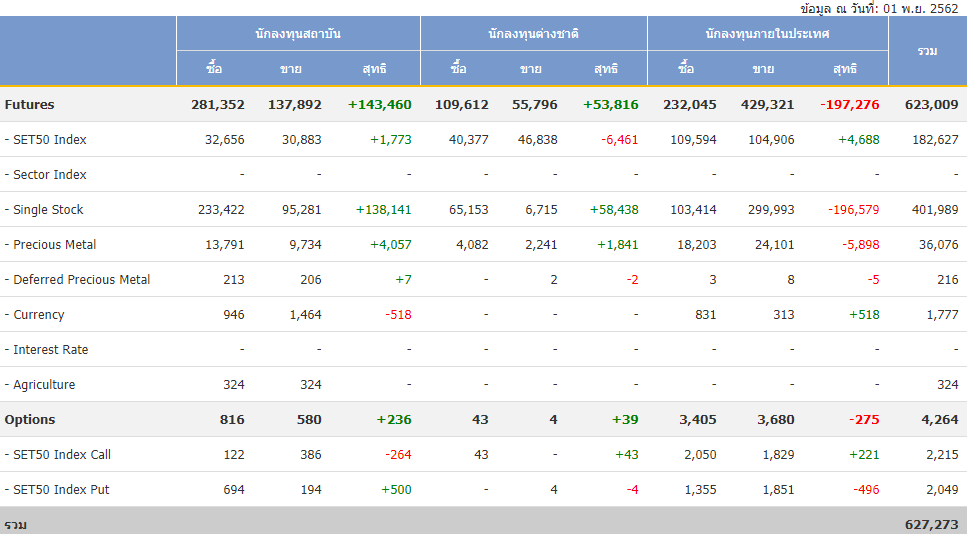This screenshot has width=973, height=534.
Task: Select the Interest Rate row label
Action: pos(46,350)
